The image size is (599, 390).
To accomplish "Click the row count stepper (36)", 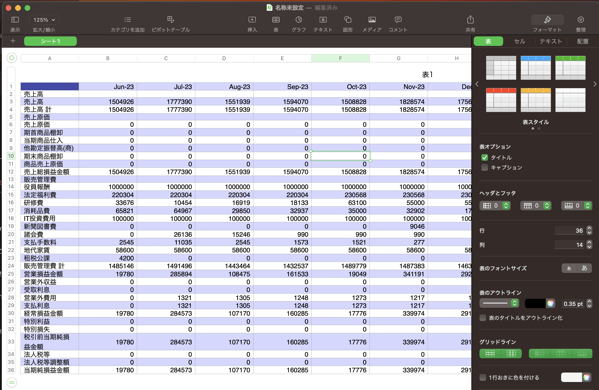I will (589, 230).
